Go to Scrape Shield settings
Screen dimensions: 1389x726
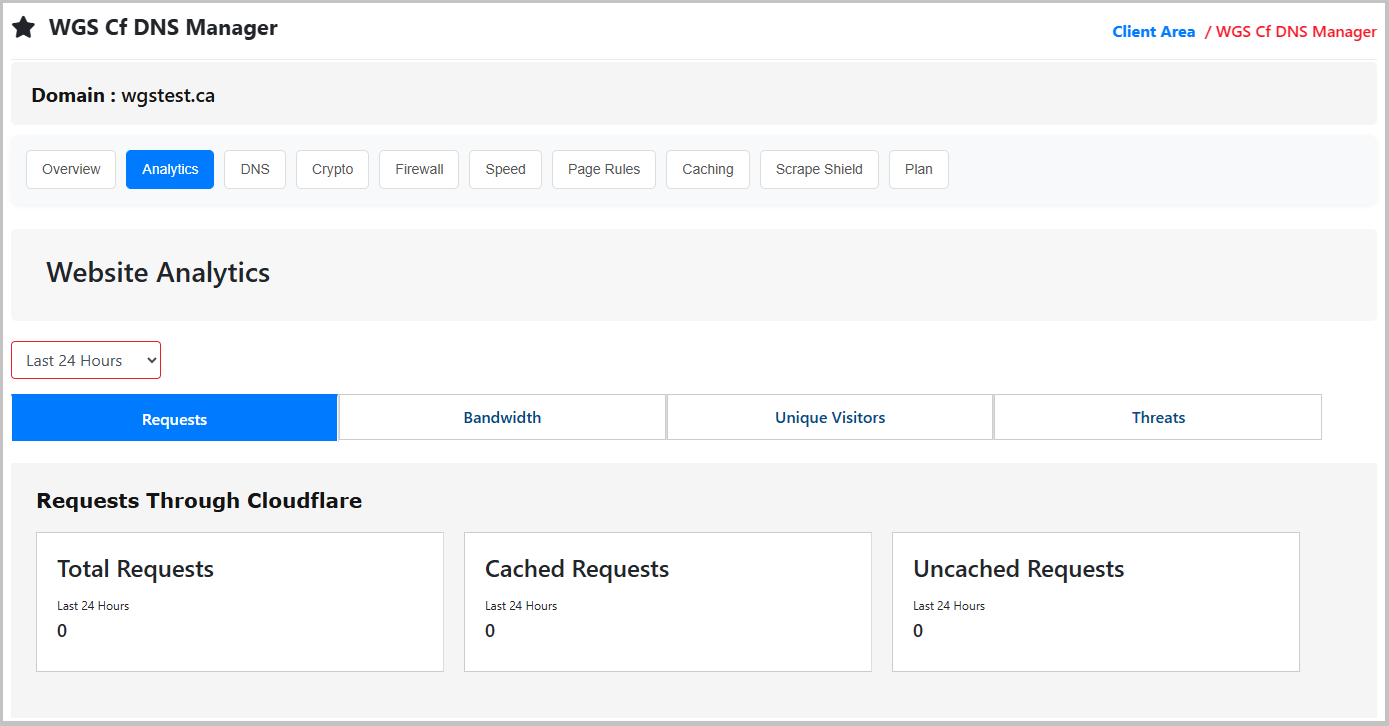click(819, 169)
